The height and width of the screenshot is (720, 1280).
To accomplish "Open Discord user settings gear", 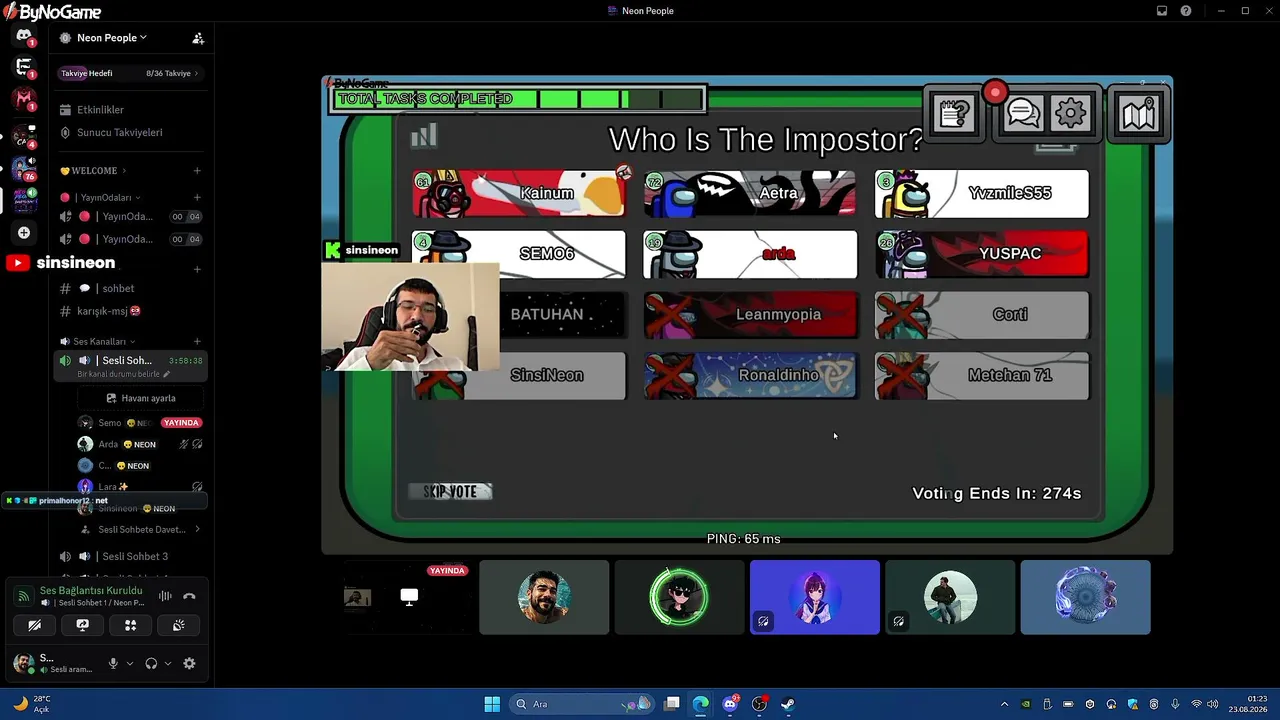I will click(189, 663).
